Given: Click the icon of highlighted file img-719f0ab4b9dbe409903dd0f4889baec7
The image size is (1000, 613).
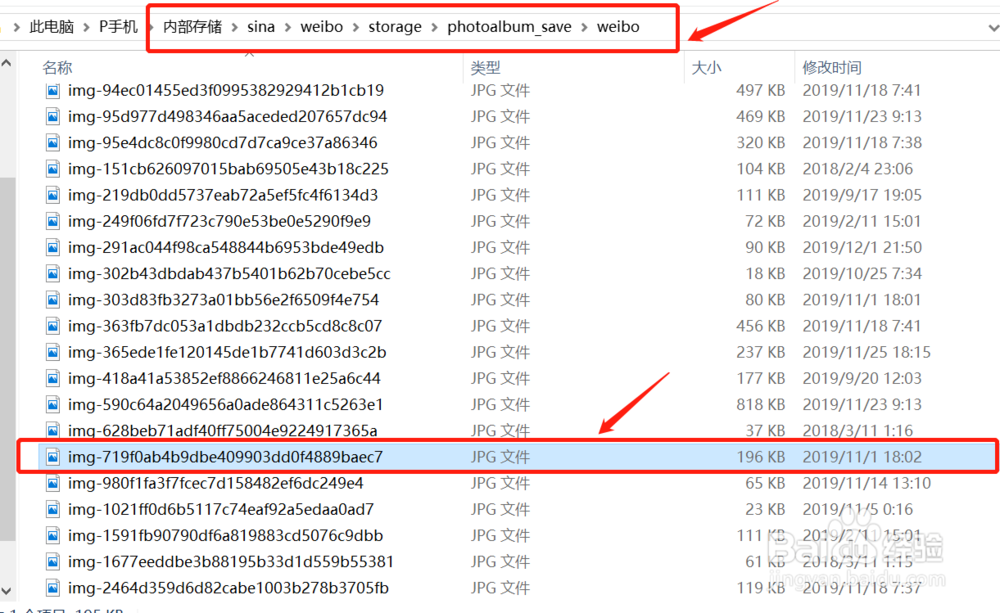Looking at the screenshot, I should [53, 457].
